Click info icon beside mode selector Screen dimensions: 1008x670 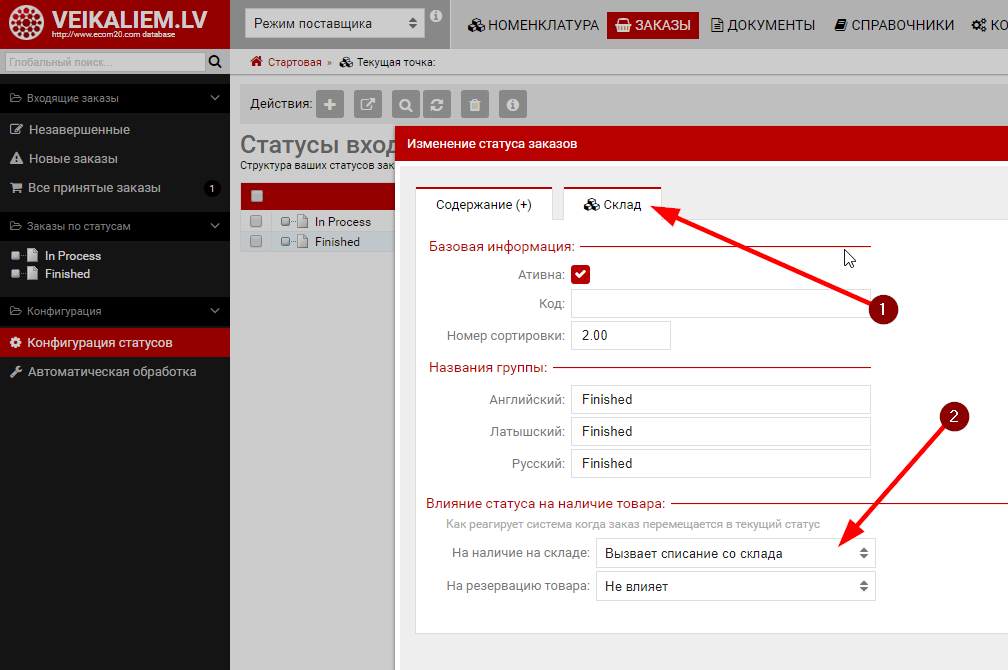coord(435,17)
